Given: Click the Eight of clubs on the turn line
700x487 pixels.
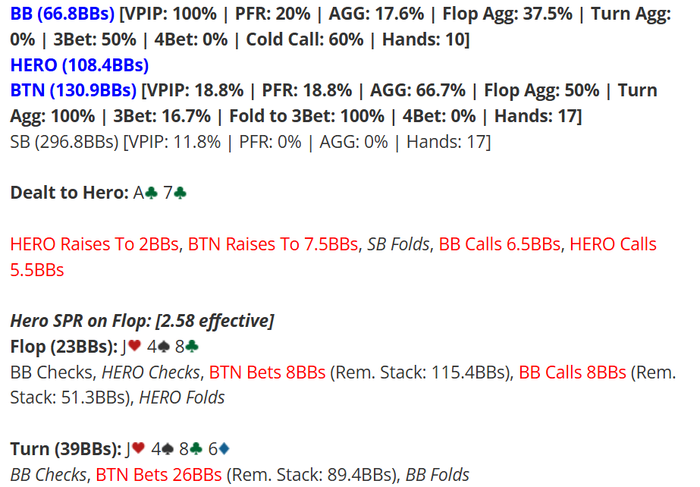Looking at the screenshot, I should click(191, 449).
